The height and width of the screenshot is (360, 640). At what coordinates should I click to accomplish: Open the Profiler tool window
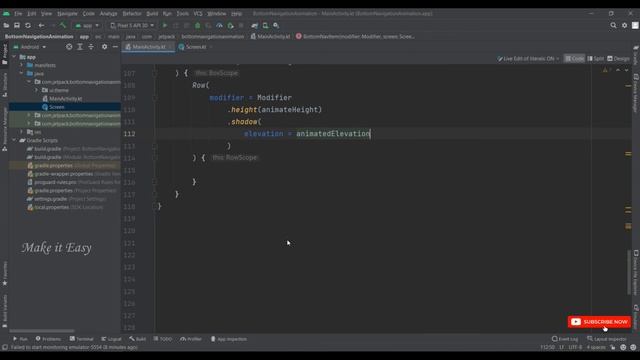tap(191, 339)
